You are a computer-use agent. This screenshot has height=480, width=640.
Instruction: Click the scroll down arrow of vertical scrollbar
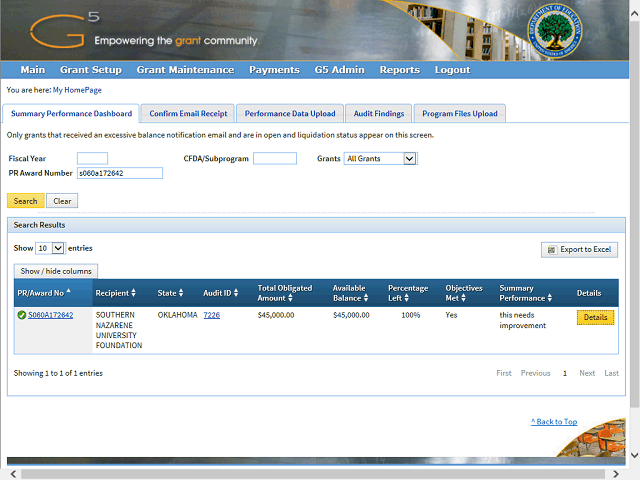coord(635,455)
